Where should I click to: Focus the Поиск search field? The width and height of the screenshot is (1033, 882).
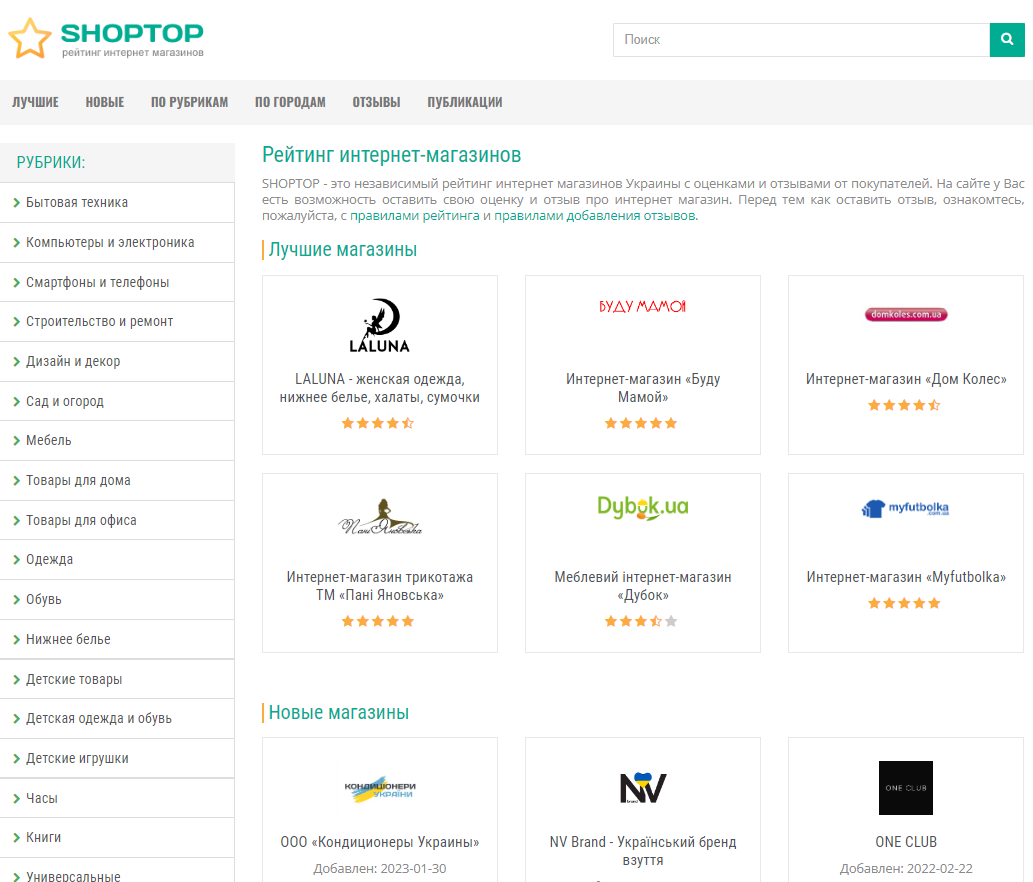801,40
